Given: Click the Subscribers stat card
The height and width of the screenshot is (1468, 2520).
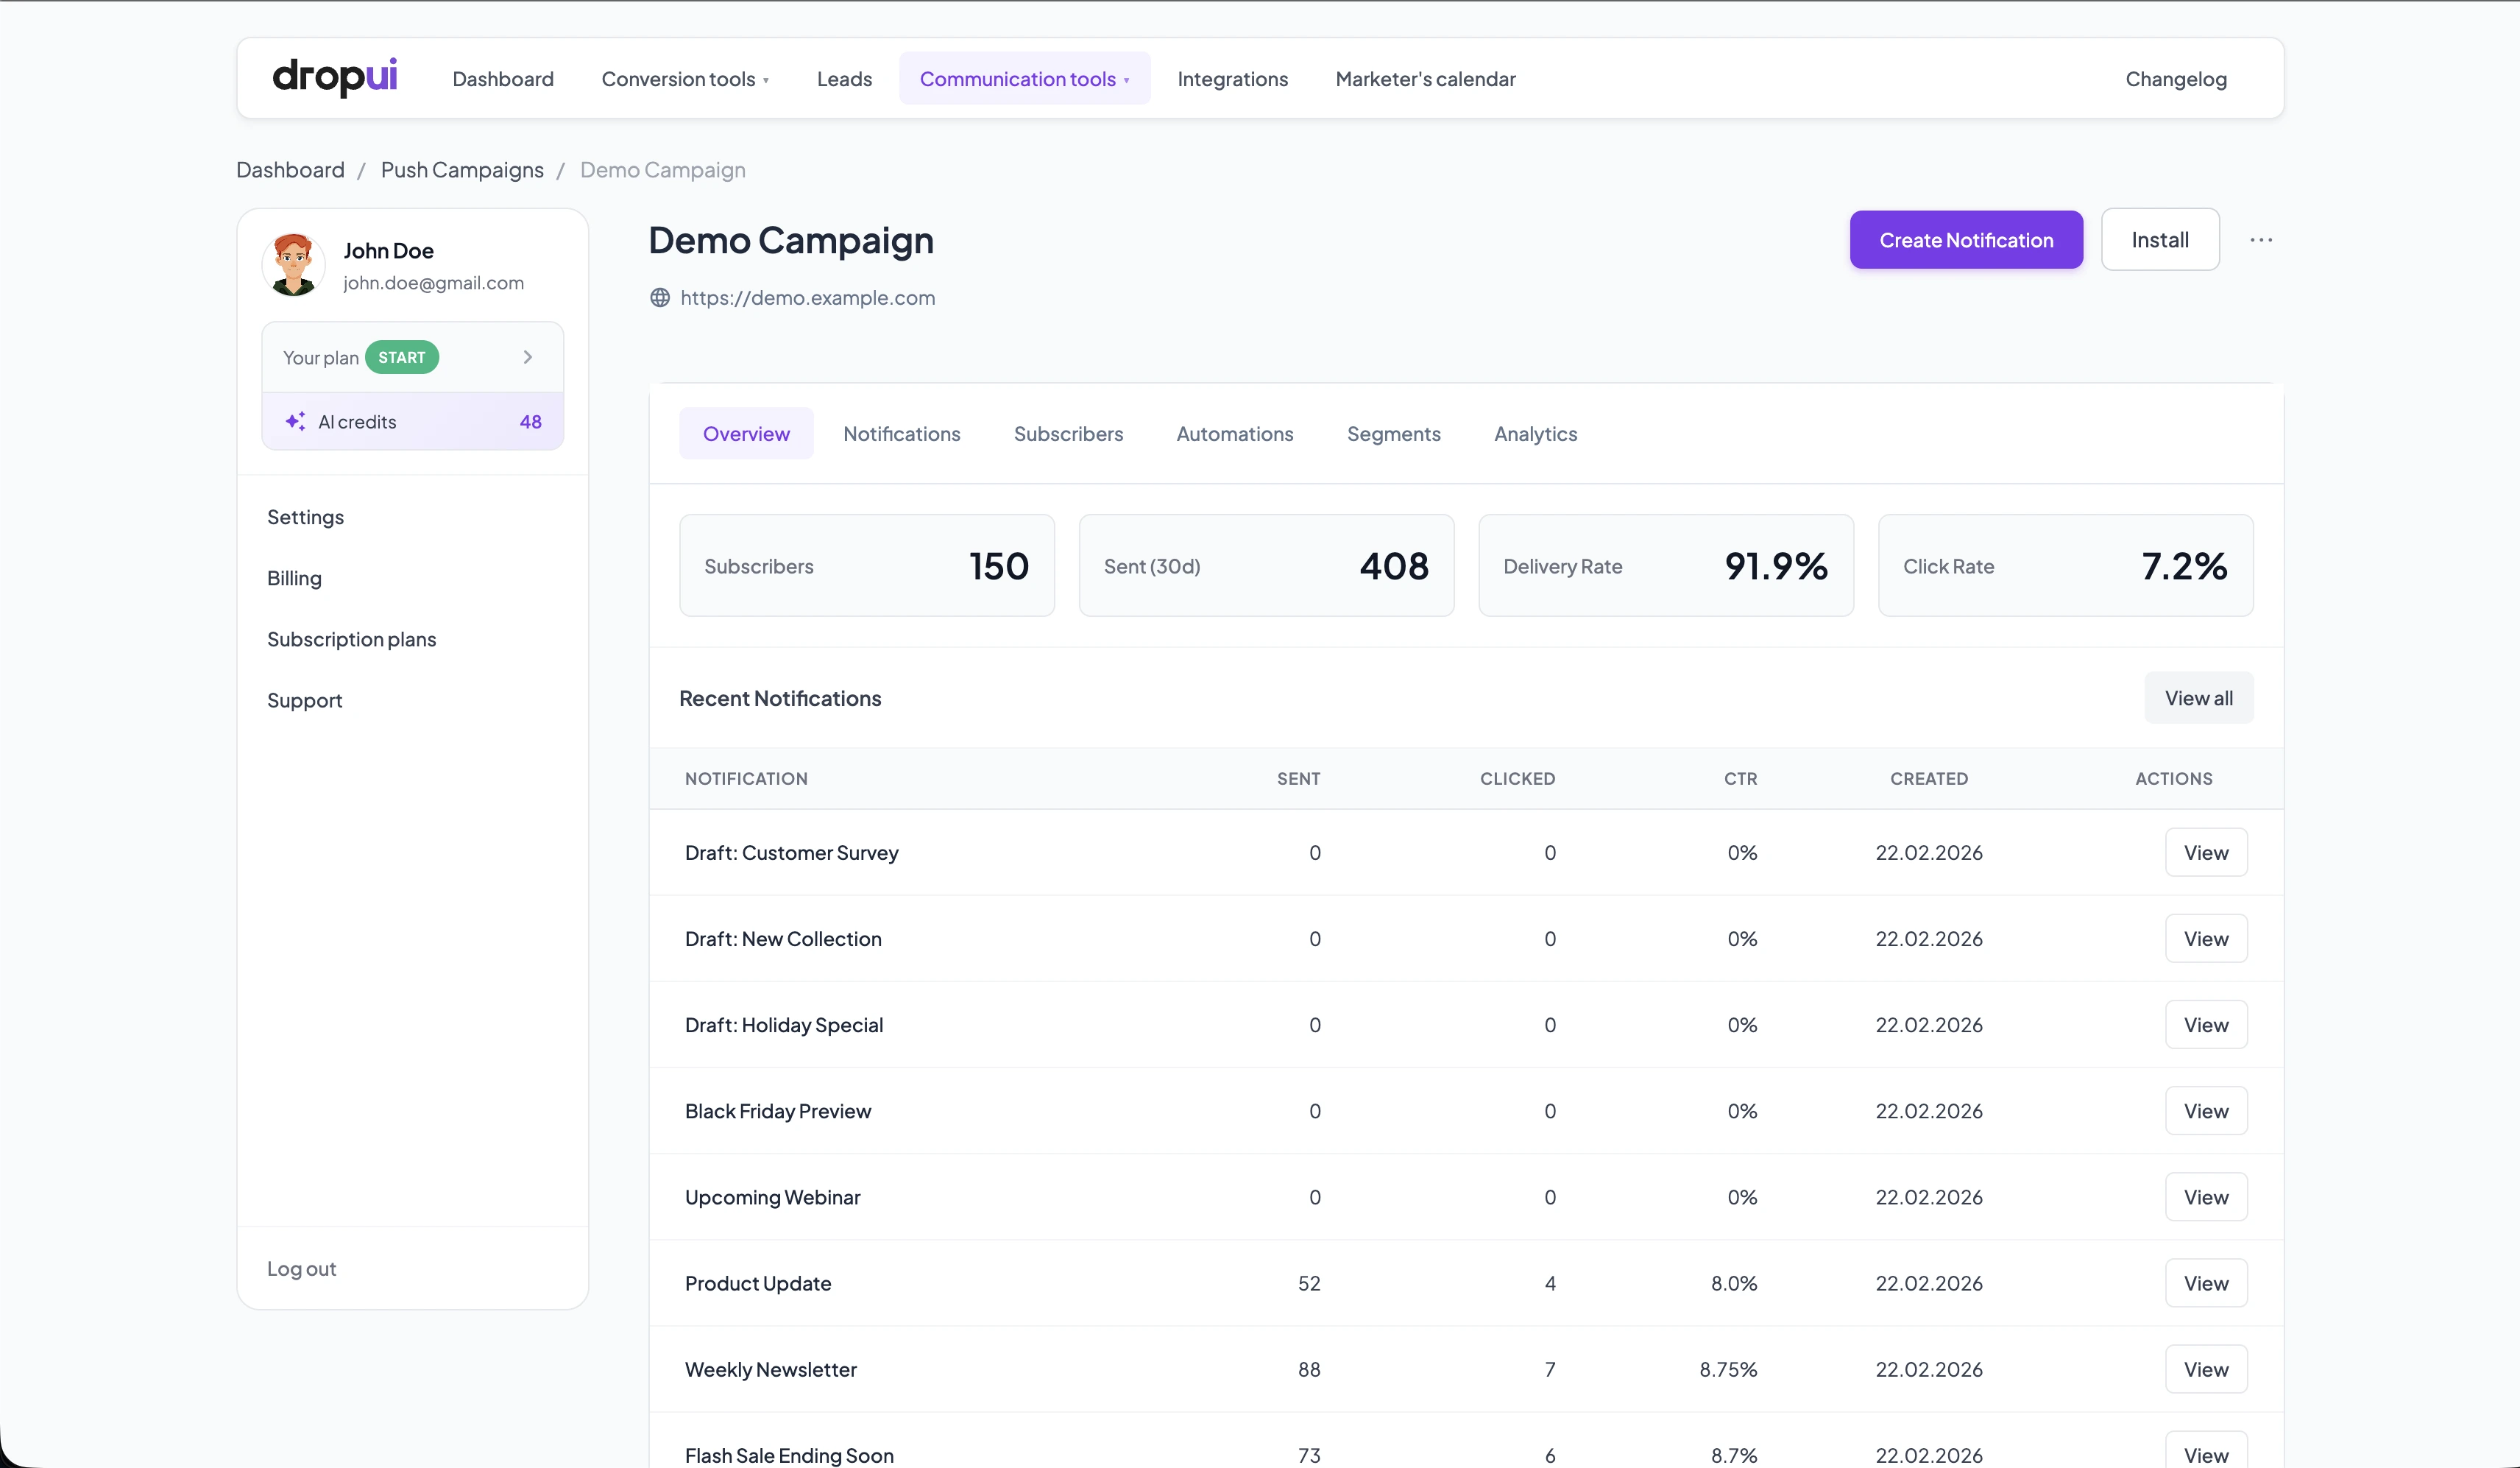Looking at the screenshot, I should pos(866,566).
